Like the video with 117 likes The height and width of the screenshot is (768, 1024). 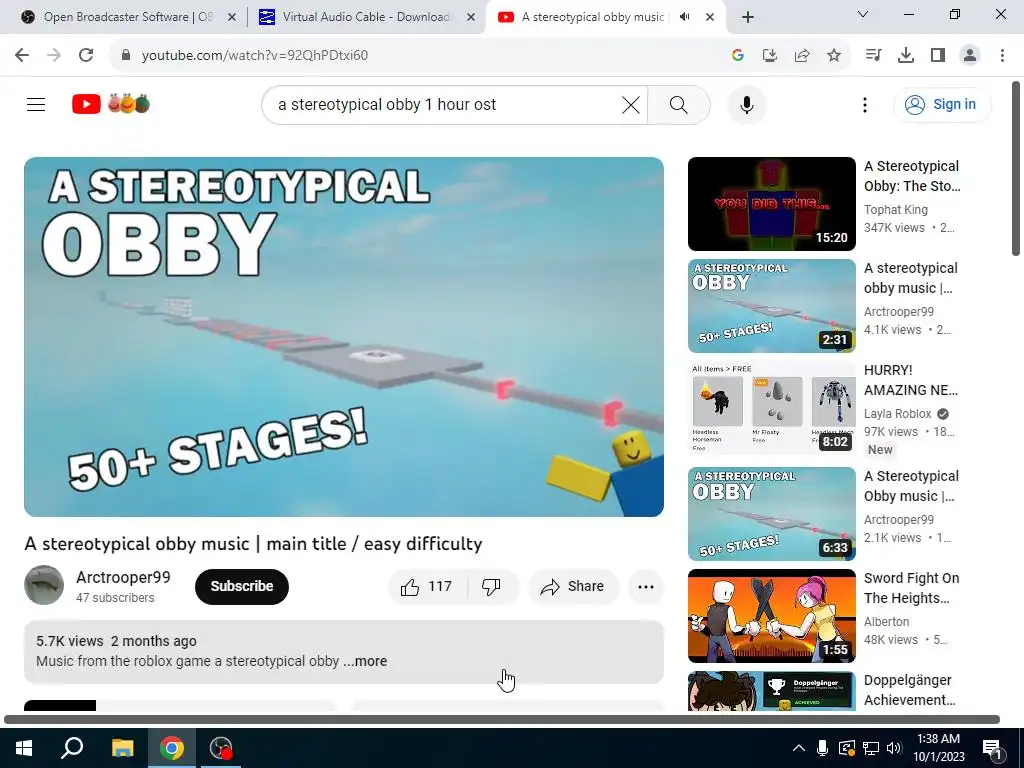click(427, 586)
